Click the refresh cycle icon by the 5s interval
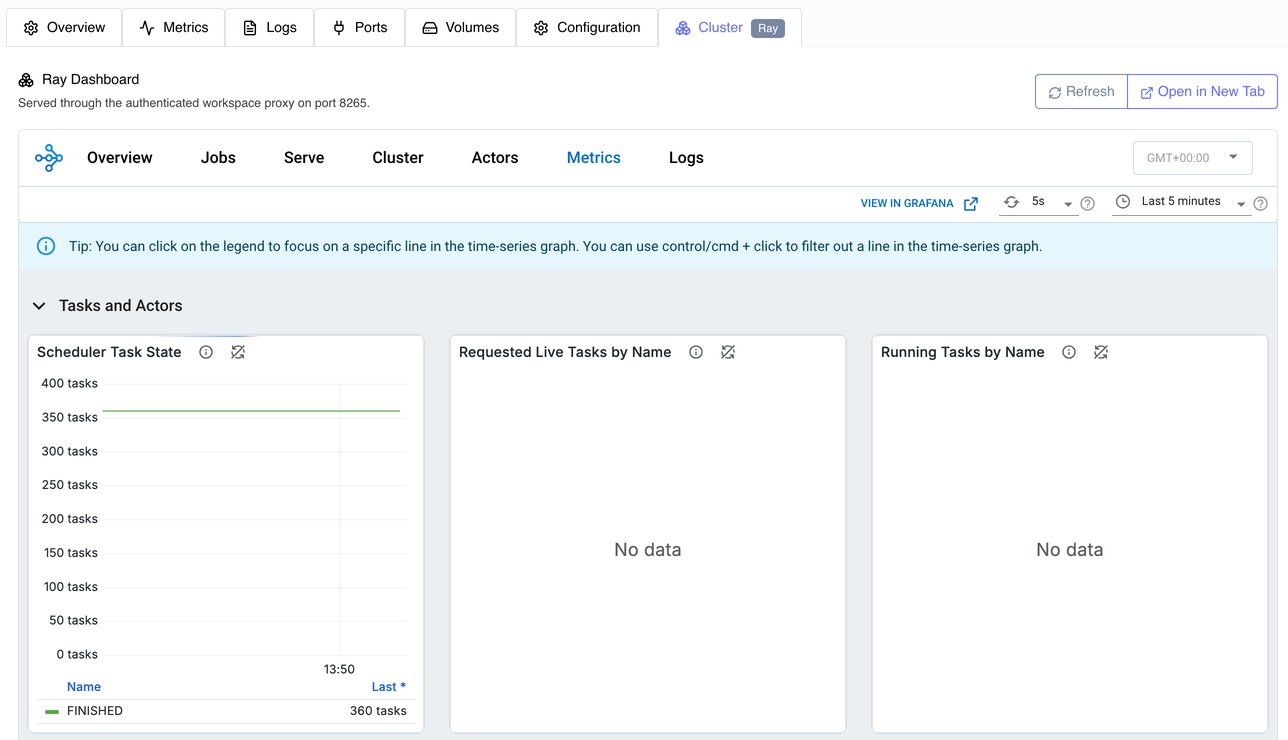The height and width of the screenshot is (740, 1288). (1012, 202)
